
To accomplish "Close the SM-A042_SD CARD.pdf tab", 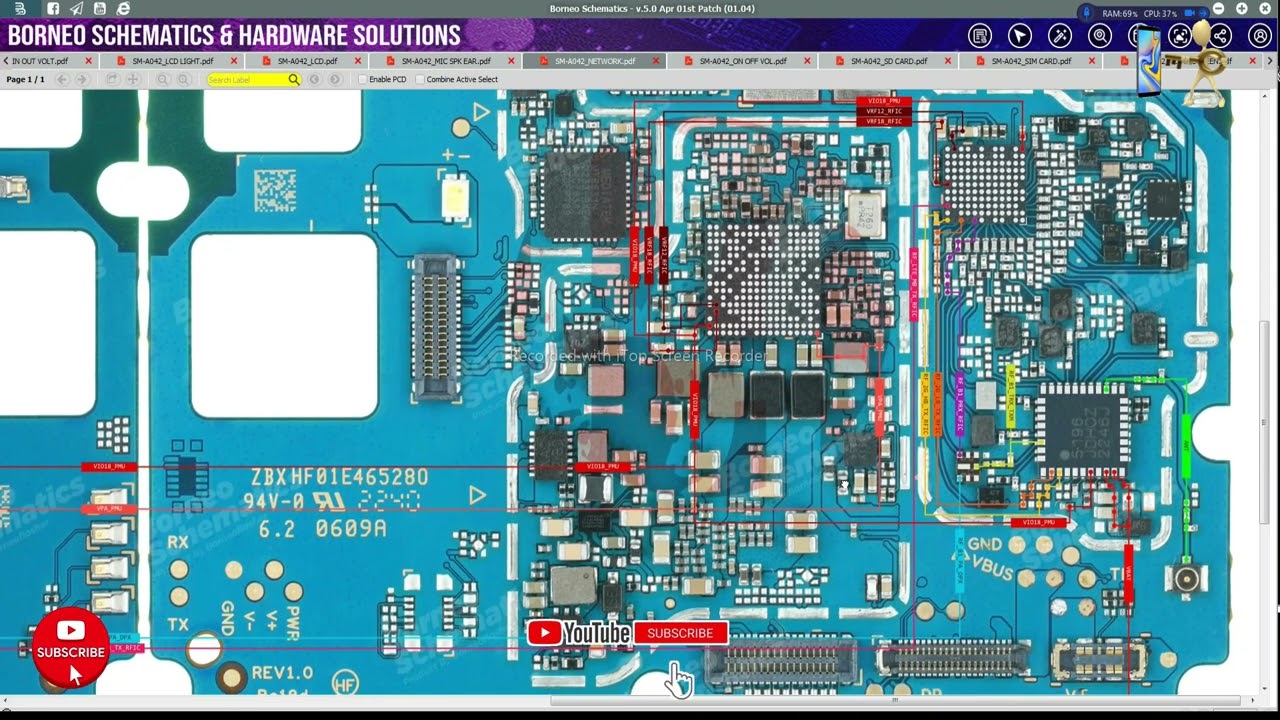I will pyautogui.click(x=948, y=61).
